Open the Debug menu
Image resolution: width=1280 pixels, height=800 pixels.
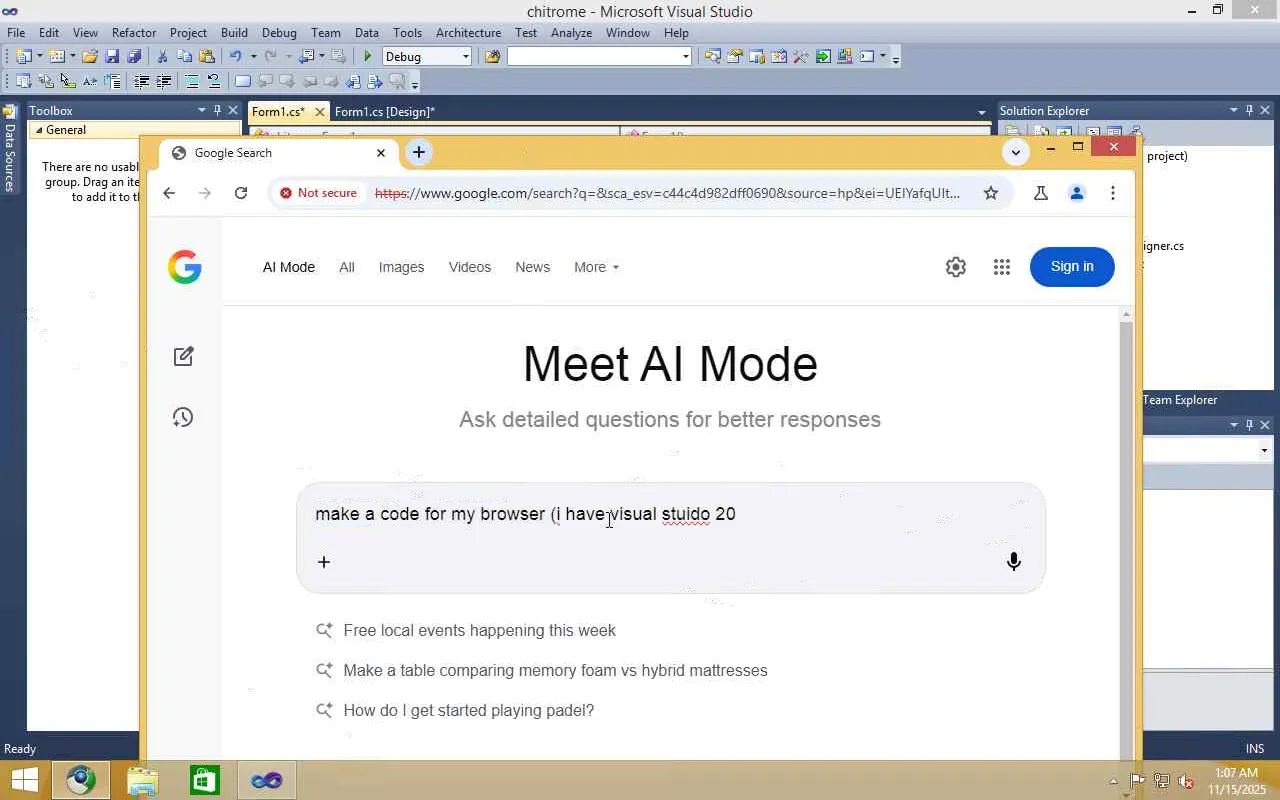[279, 33]
